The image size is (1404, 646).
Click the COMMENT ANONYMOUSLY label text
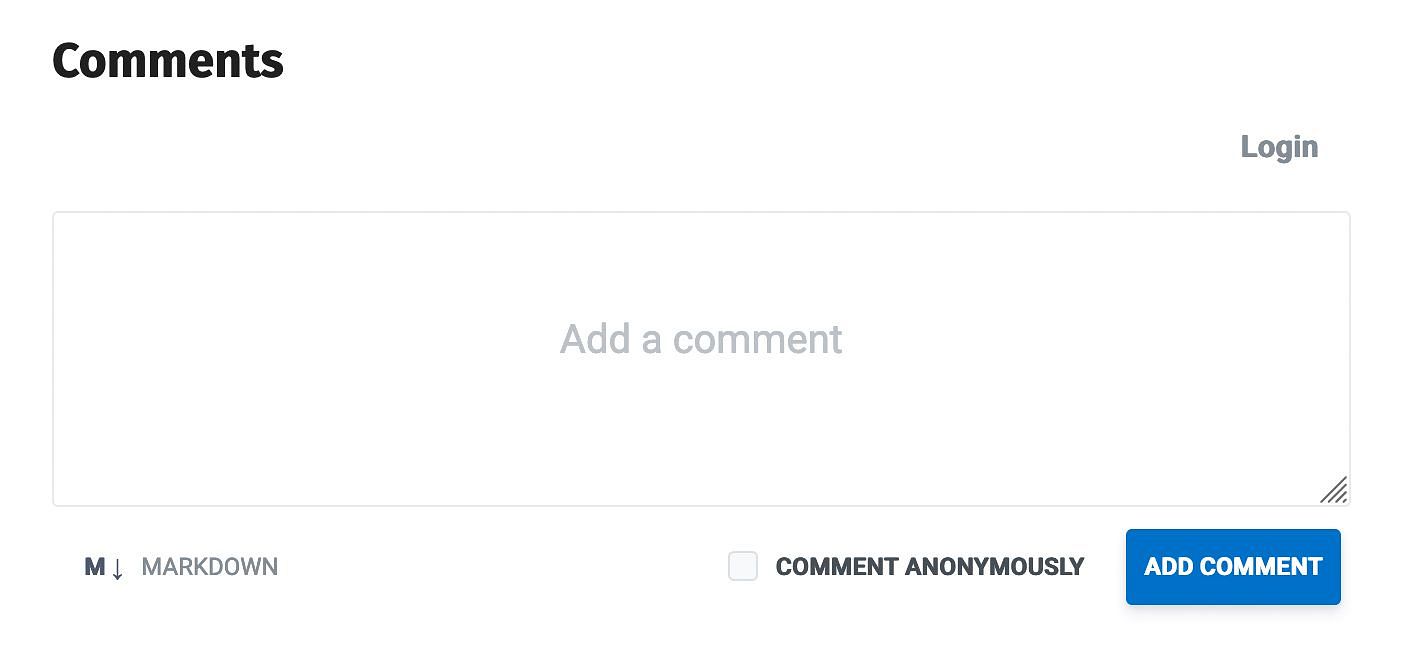click(x=930, y=567)
